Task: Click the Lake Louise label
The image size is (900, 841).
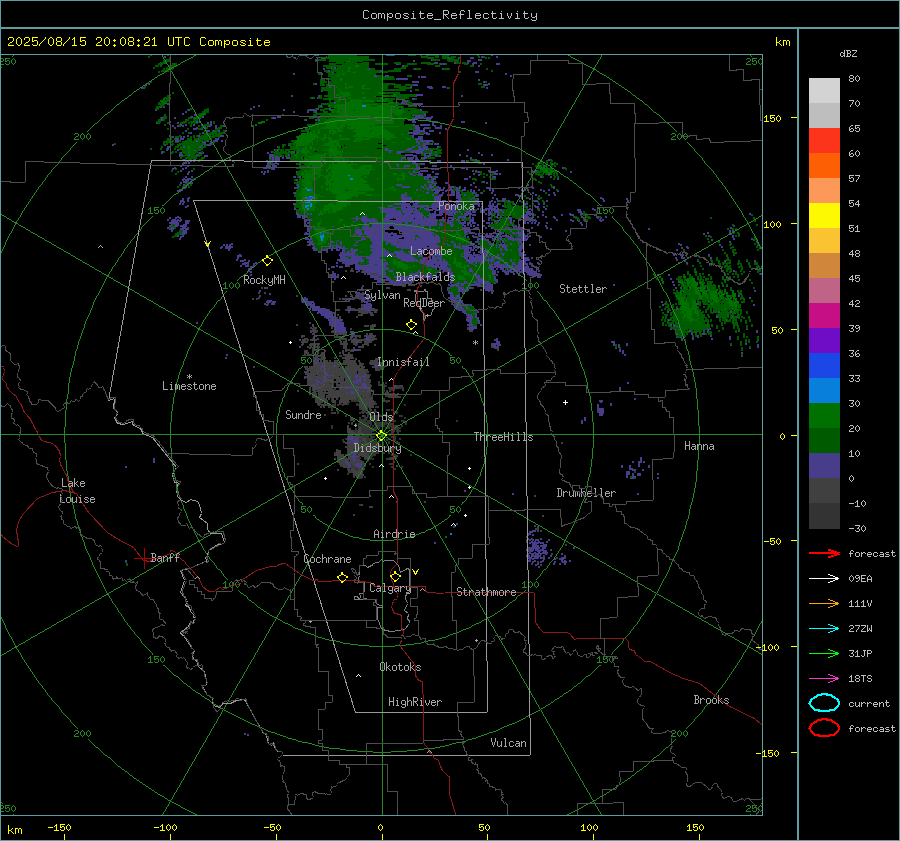Action: pyautogui.click(x=77, y=491)
